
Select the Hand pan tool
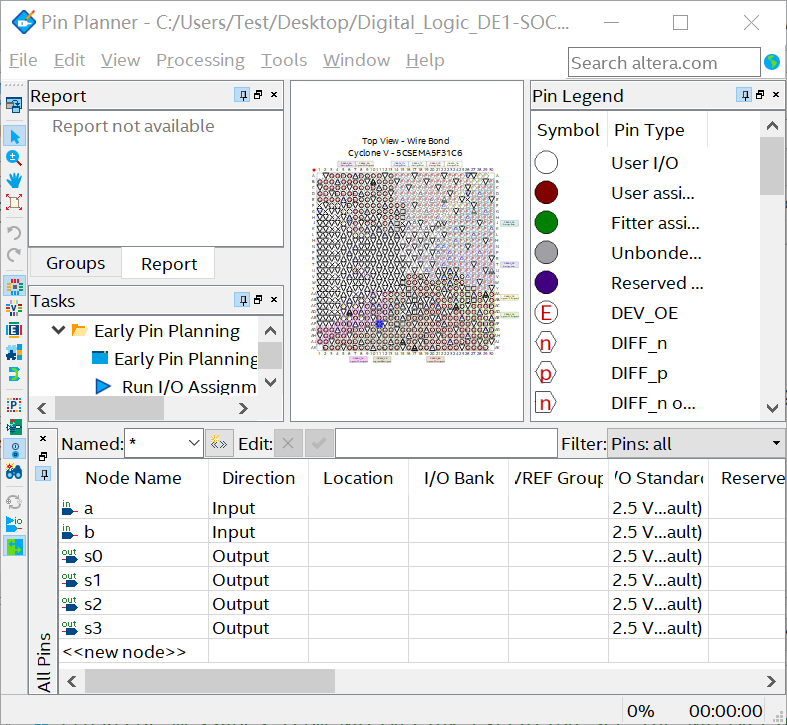(14, 180)
